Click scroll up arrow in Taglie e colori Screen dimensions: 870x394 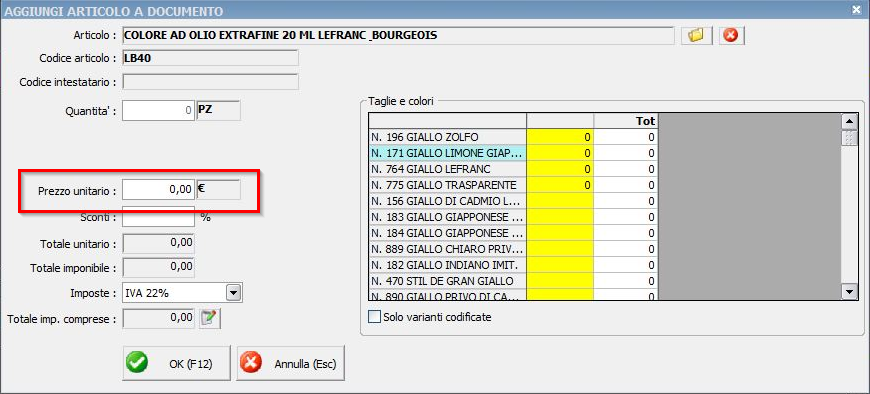(849, 122)
